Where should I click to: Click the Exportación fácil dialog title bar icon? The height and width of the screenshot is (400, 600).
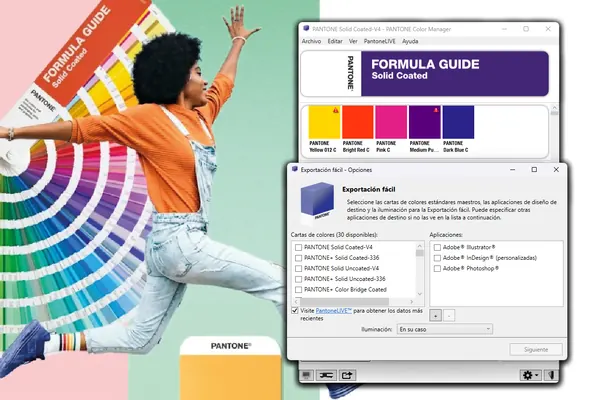click(x=295, y=169)
